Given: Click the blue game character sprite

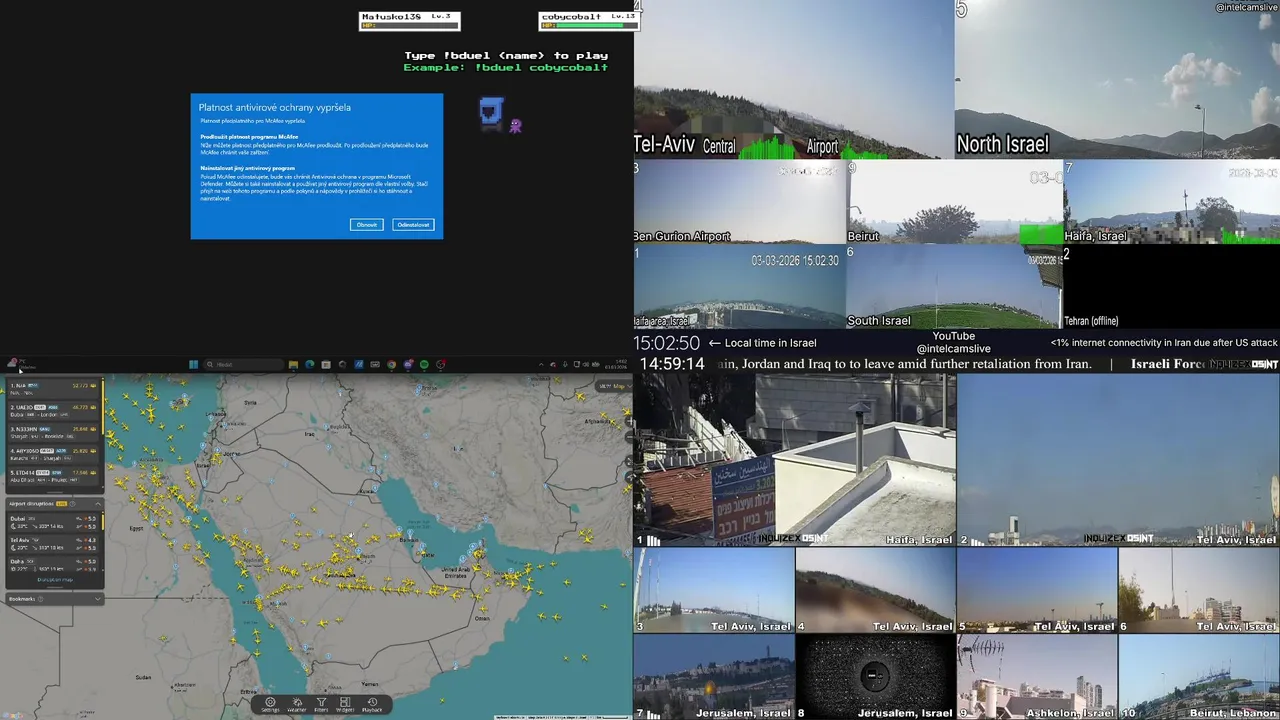Looking at the screenshot, I should point(491,112).
